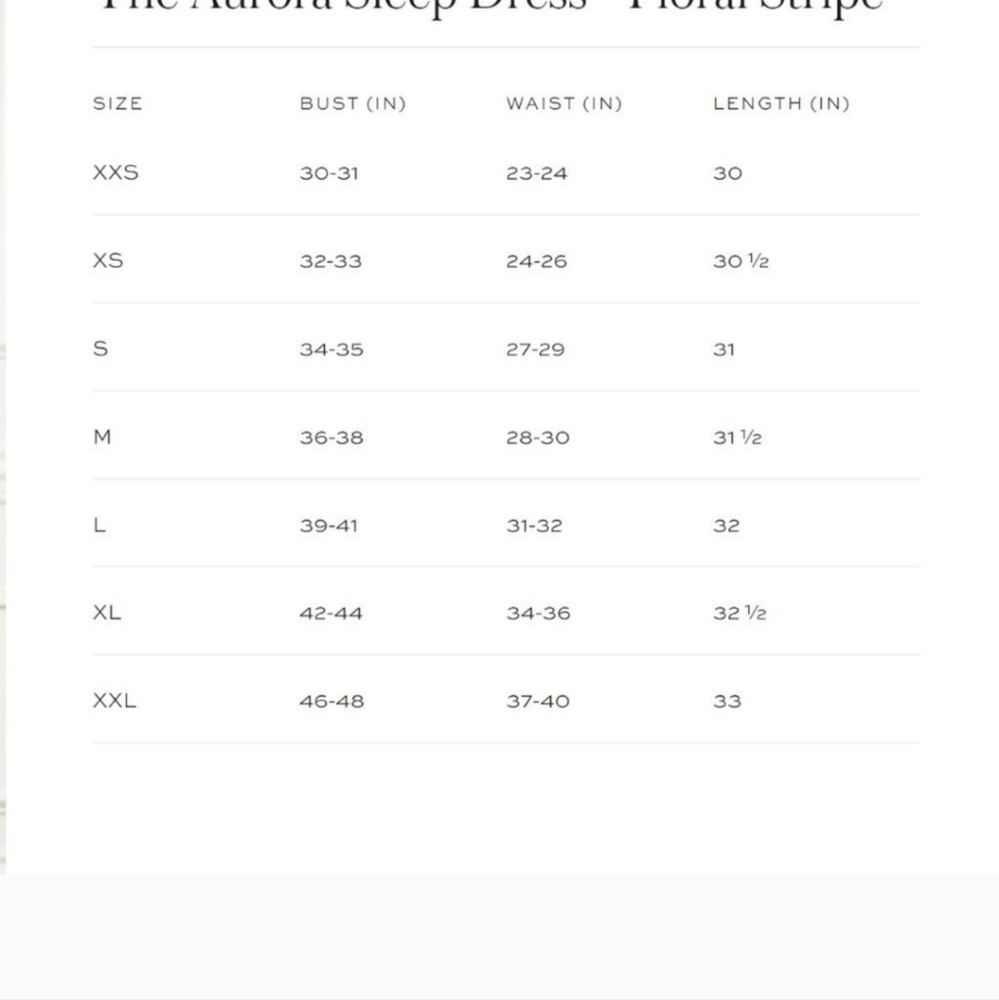Select the XL size row label
Screen dimensions: 999x1000
pyautogui.click(x=107, y=613)
